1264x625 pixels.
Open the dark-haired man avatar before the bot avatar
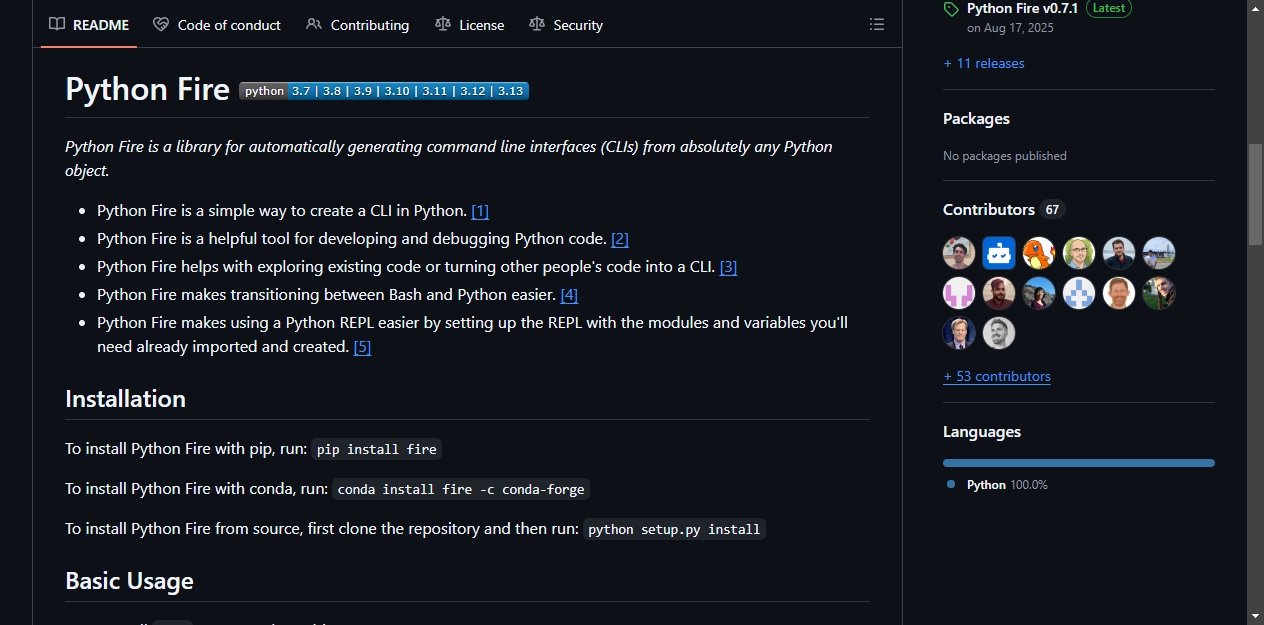point(959,253)
